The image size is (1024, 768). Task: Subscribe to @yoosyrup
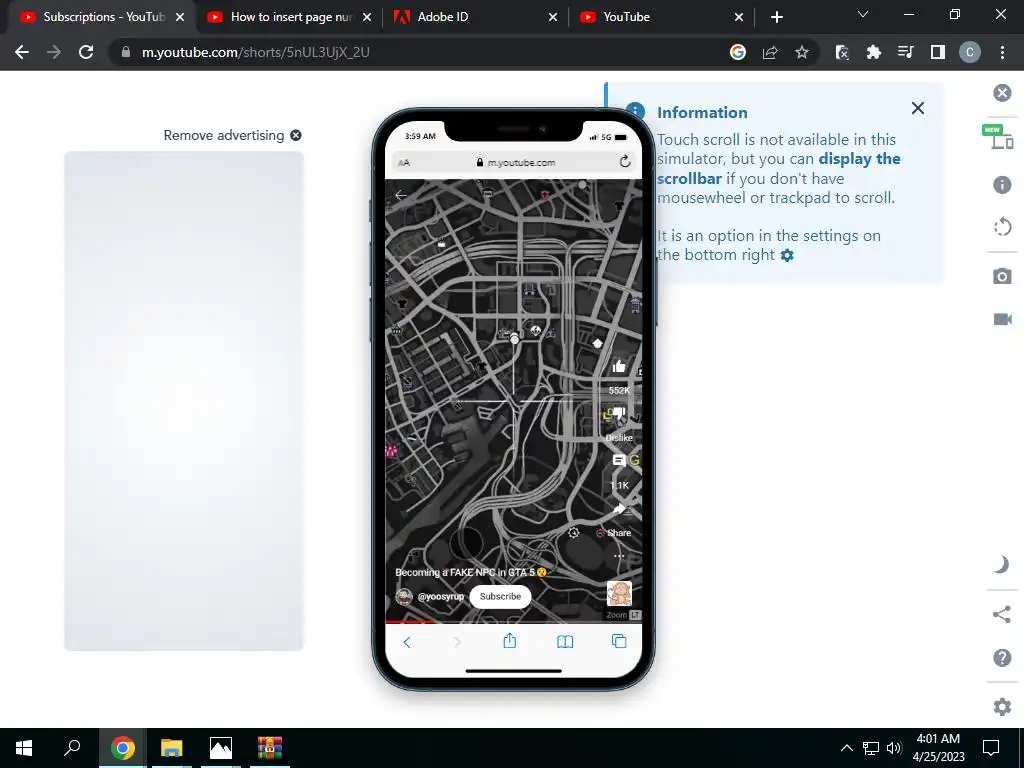point(500,596)
